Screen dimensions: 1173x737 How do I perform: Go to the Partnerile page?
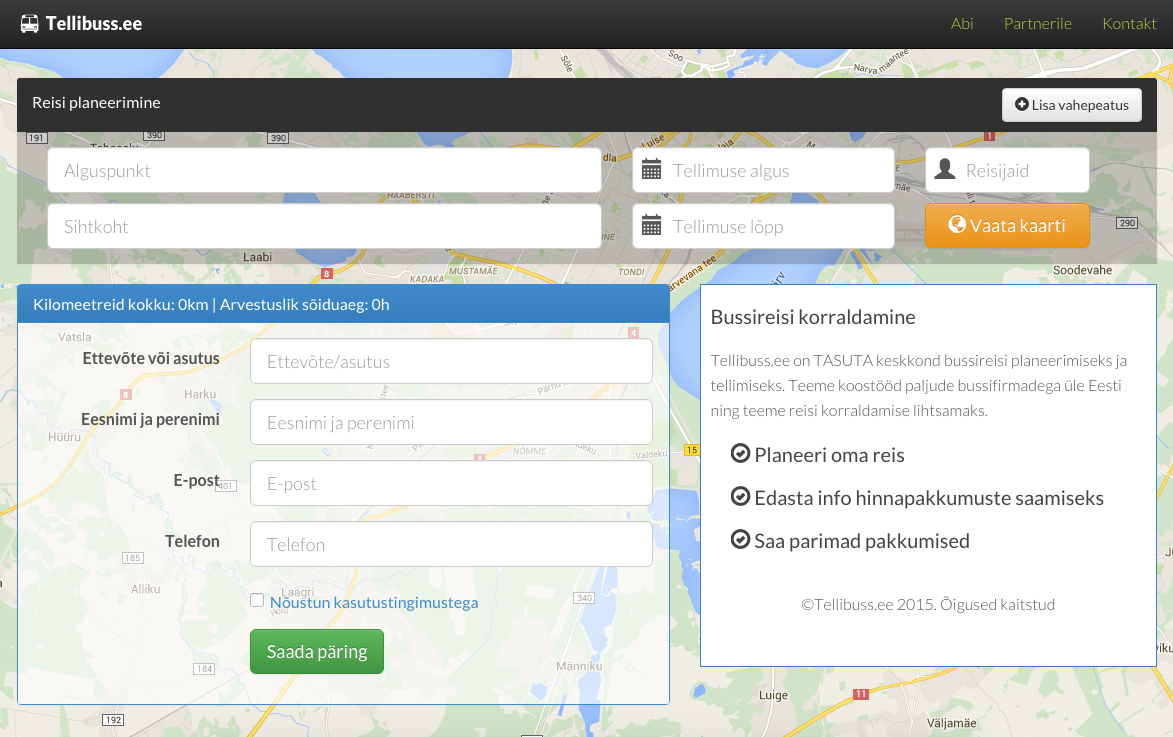tap(1038, 24)
